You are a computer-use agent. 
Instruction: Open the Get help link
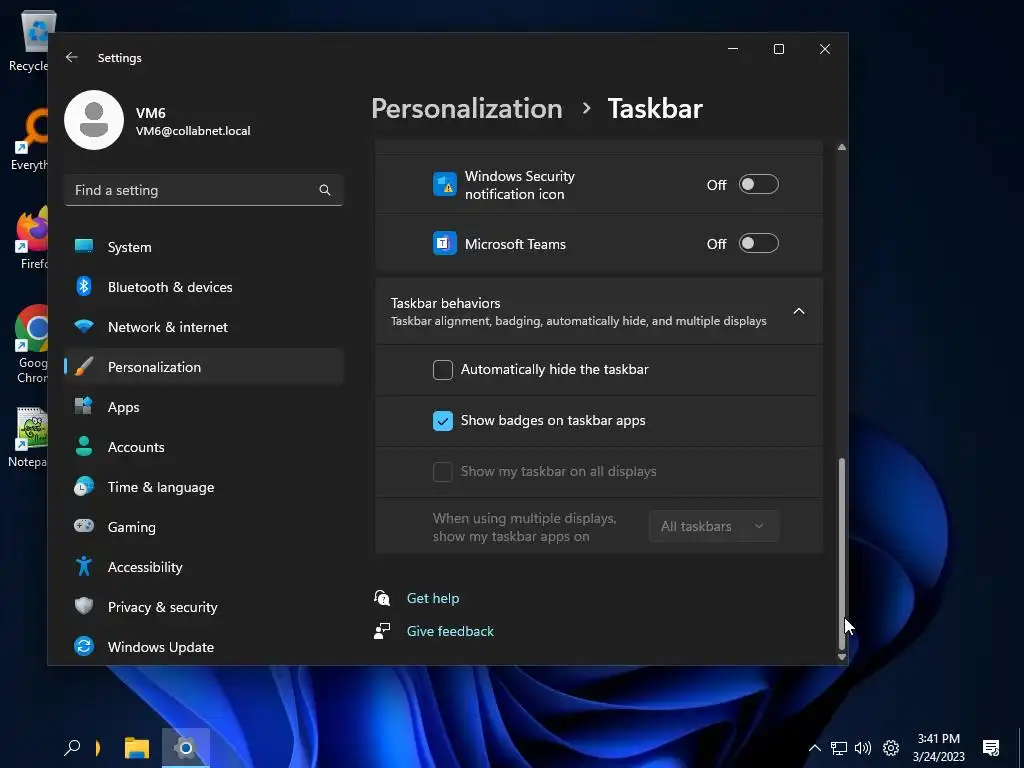[433, 598]
